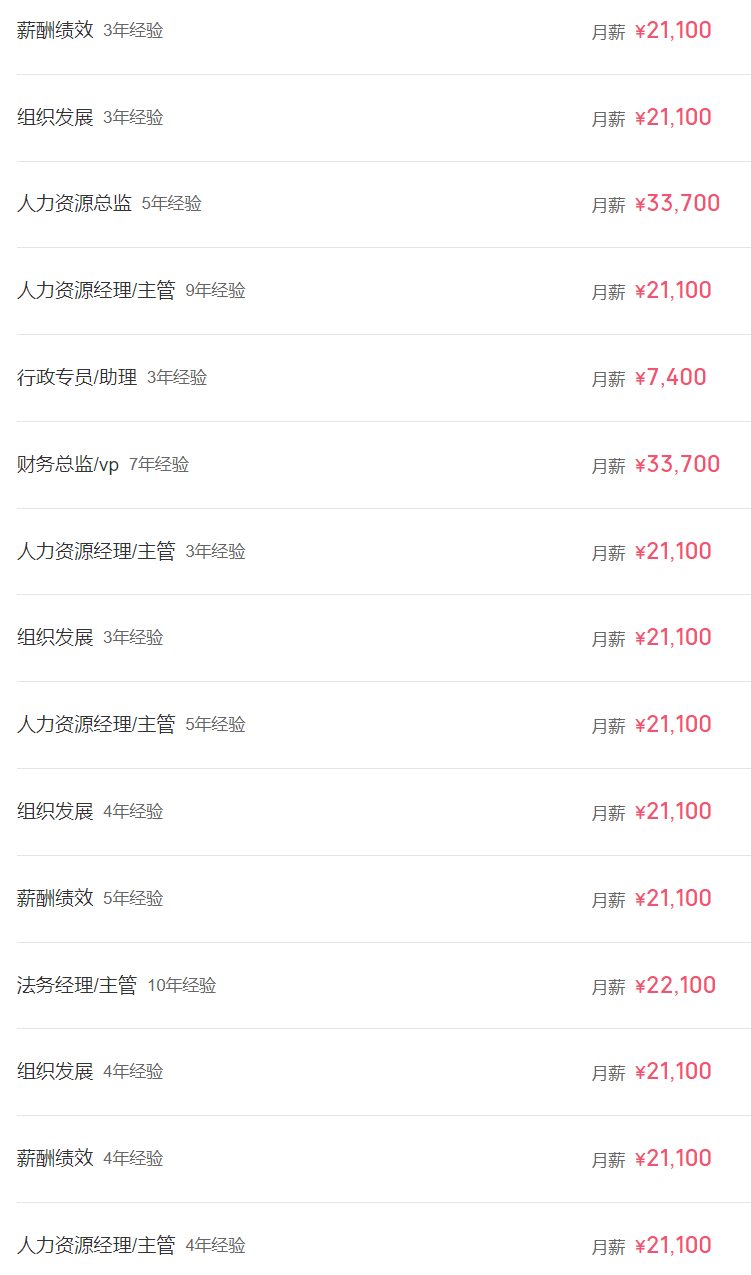Click 月薪 label beside ¥7,400
This screenshot has height=1275, width=751.
tap(608, 380)
